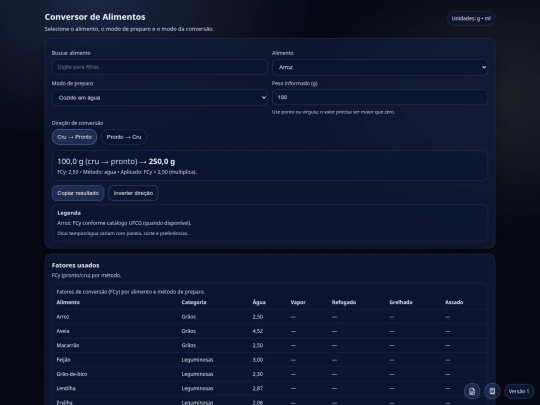
Task: Click the Vapor column header
Action: pos(298,302)
